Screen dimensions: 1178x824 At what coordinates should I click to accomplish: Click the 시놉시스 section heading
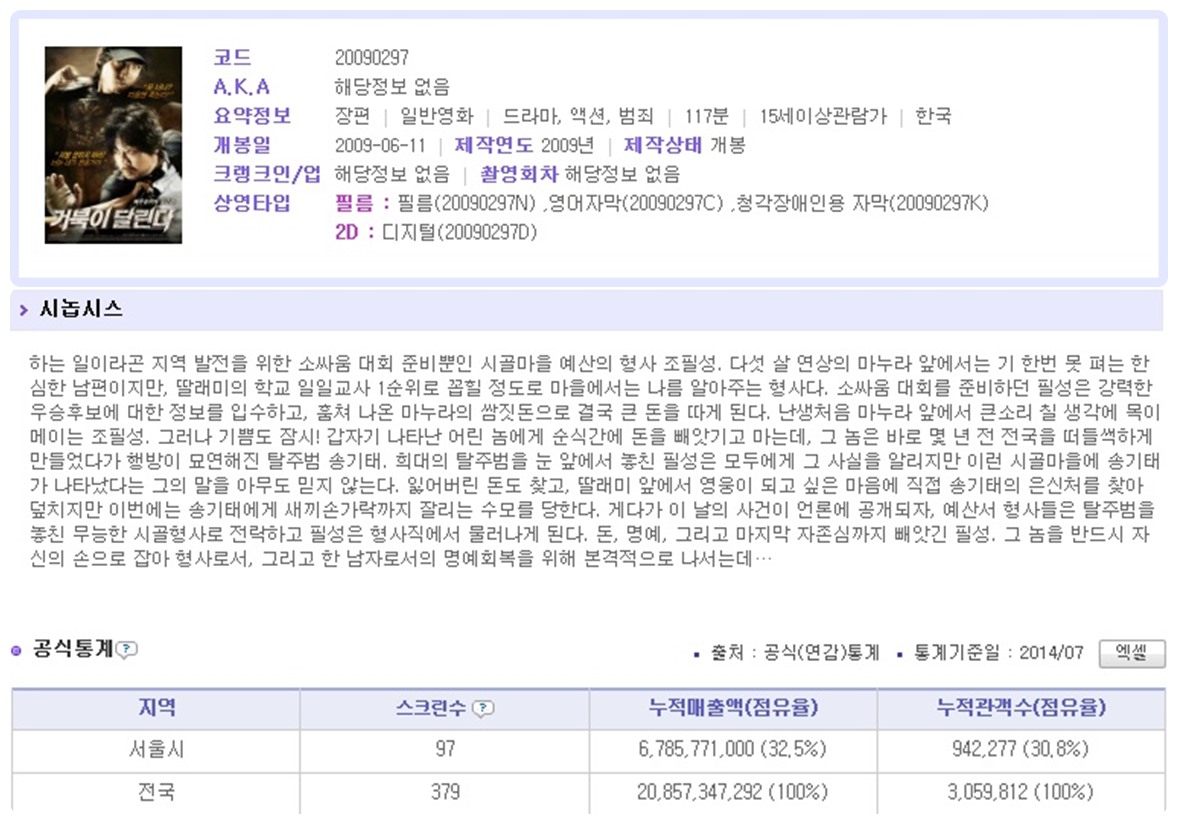click(81, 310)
